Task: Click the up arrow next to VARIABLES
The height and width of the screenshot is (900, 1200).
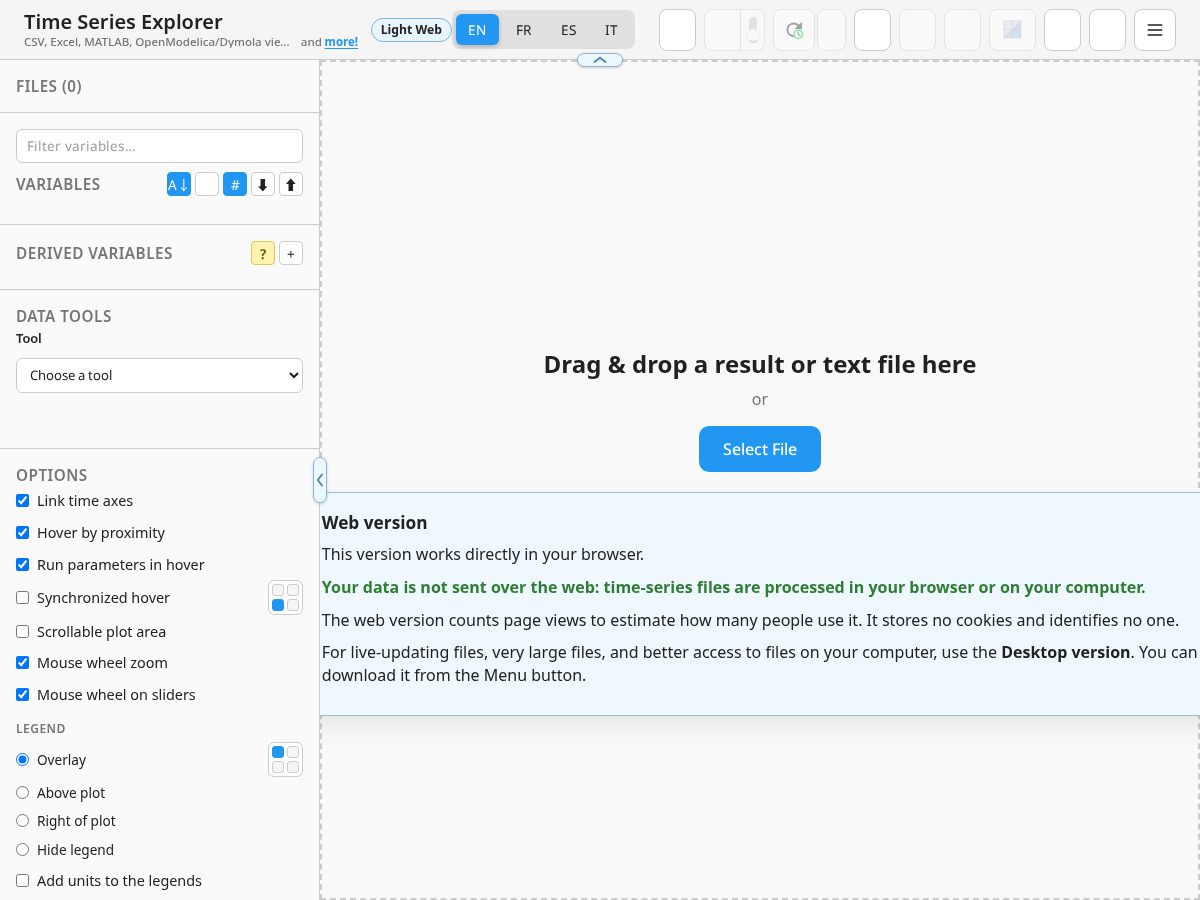Action: 291,184
